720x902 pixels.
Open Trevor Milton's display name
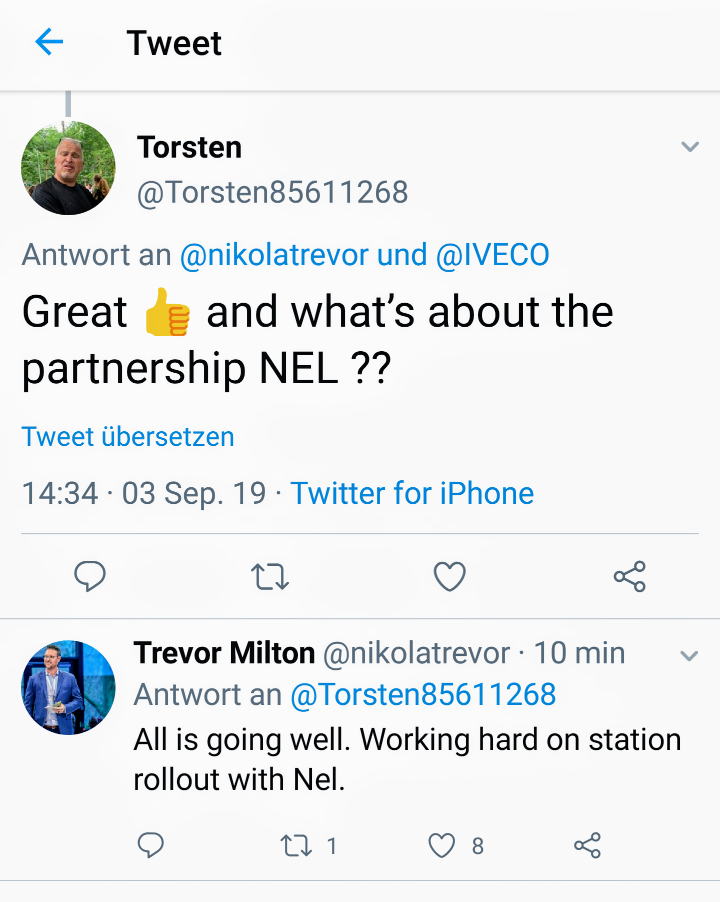tap(224, 653)
